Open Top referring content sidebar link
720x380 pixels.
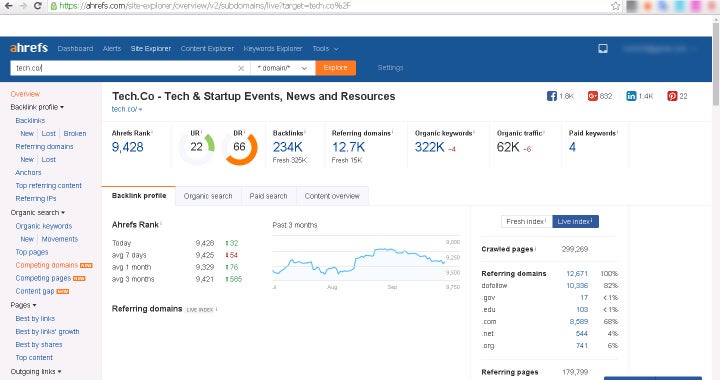[x=48, y=185]
